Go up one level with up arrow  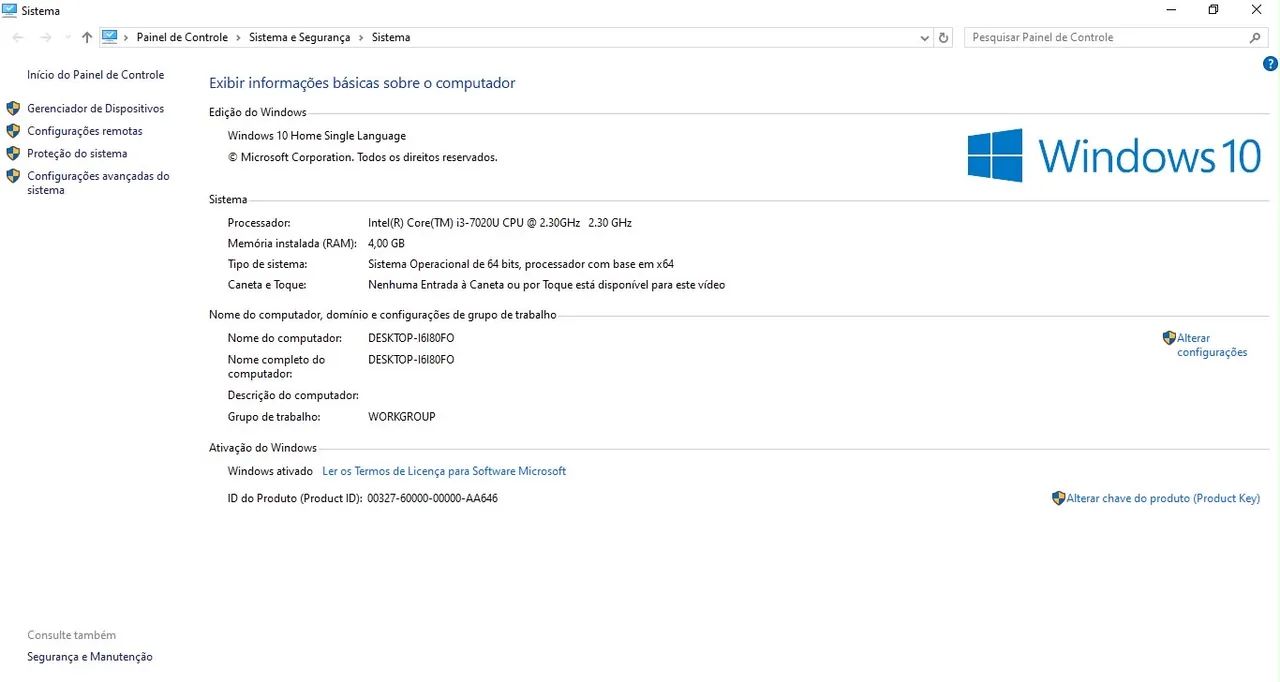click(87, 37)
